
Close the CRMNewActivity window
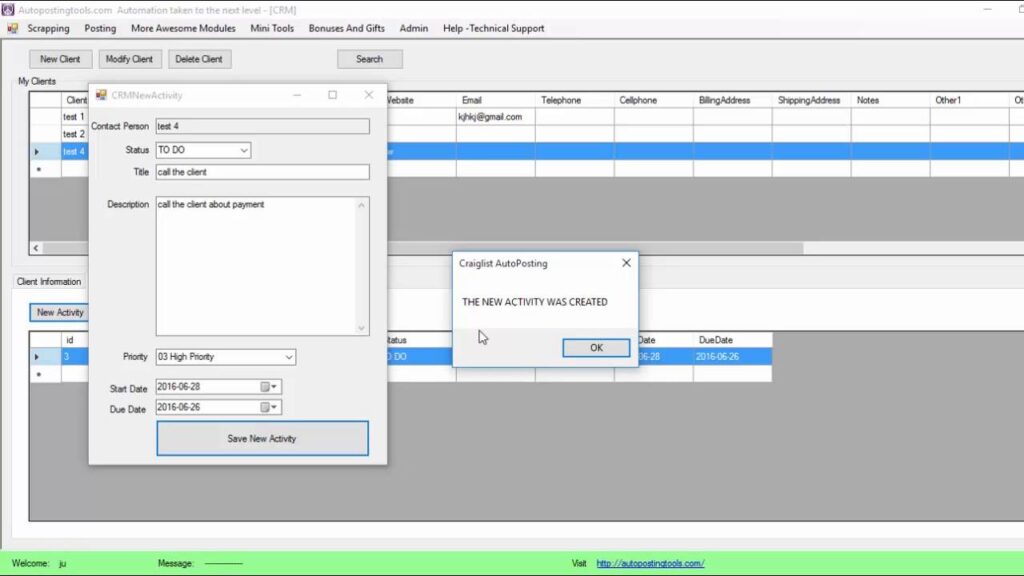[369, 95]
